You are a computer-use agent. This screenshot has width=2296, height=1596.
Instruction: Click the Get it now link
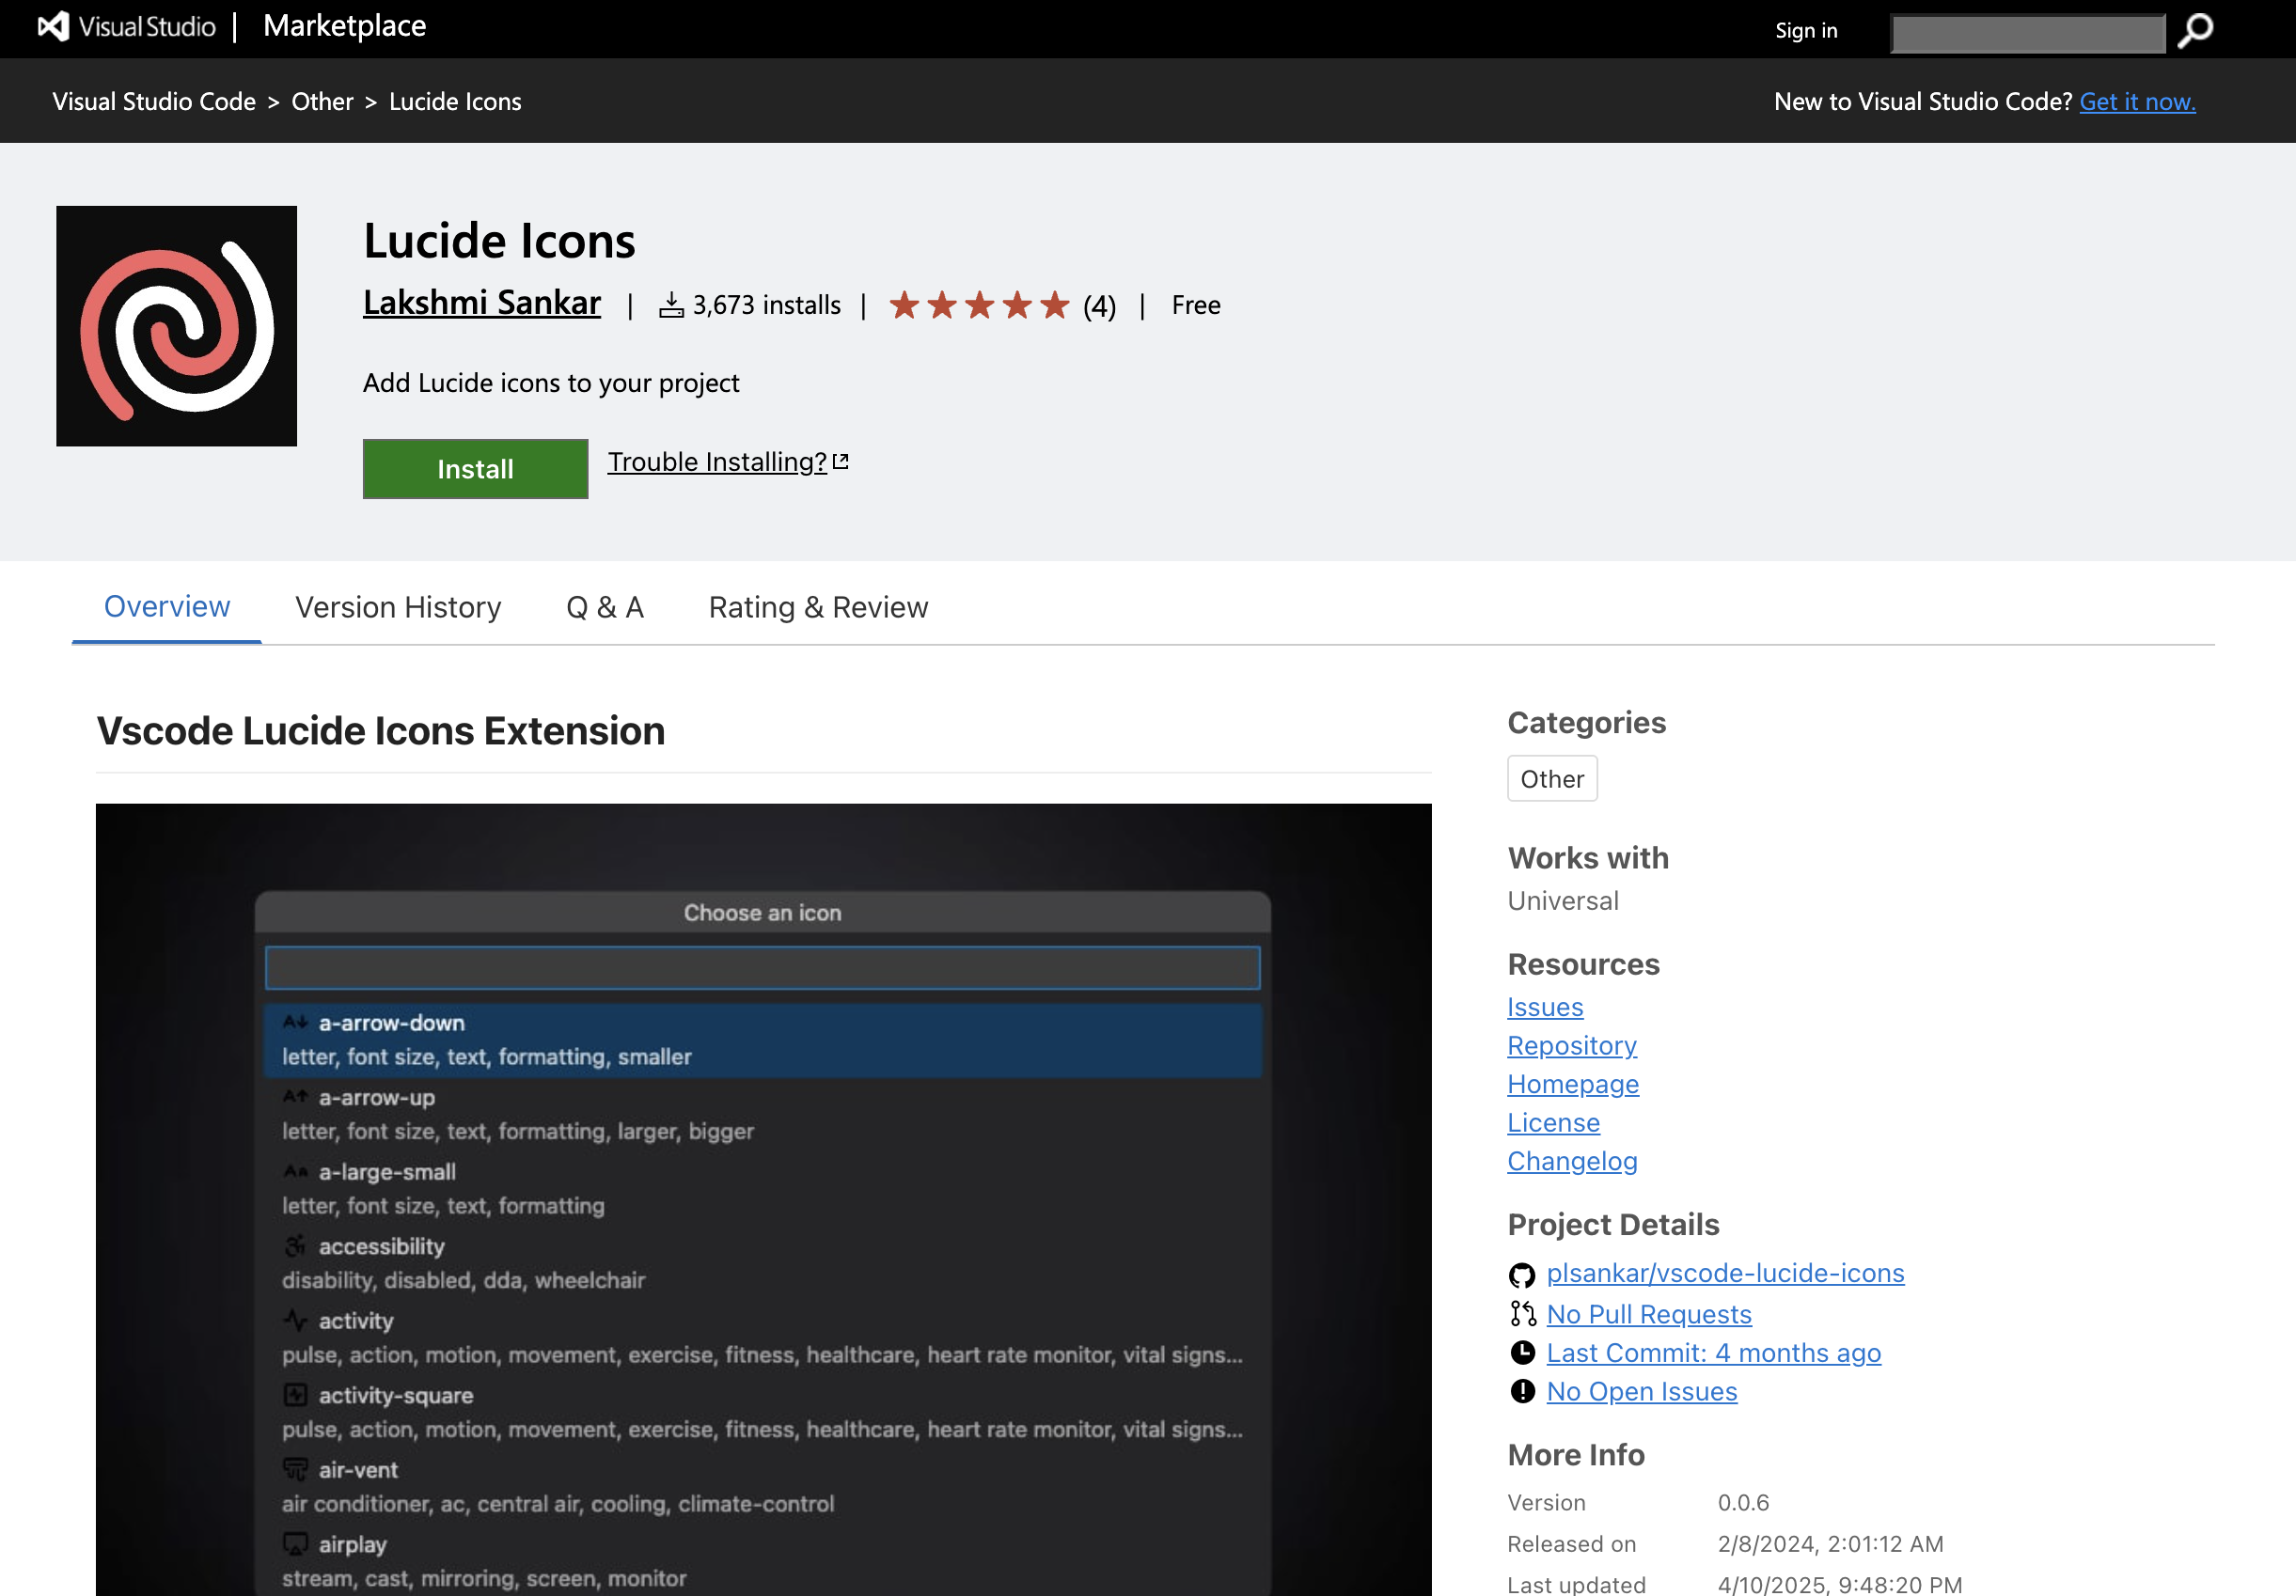[x=2136, y=102]
